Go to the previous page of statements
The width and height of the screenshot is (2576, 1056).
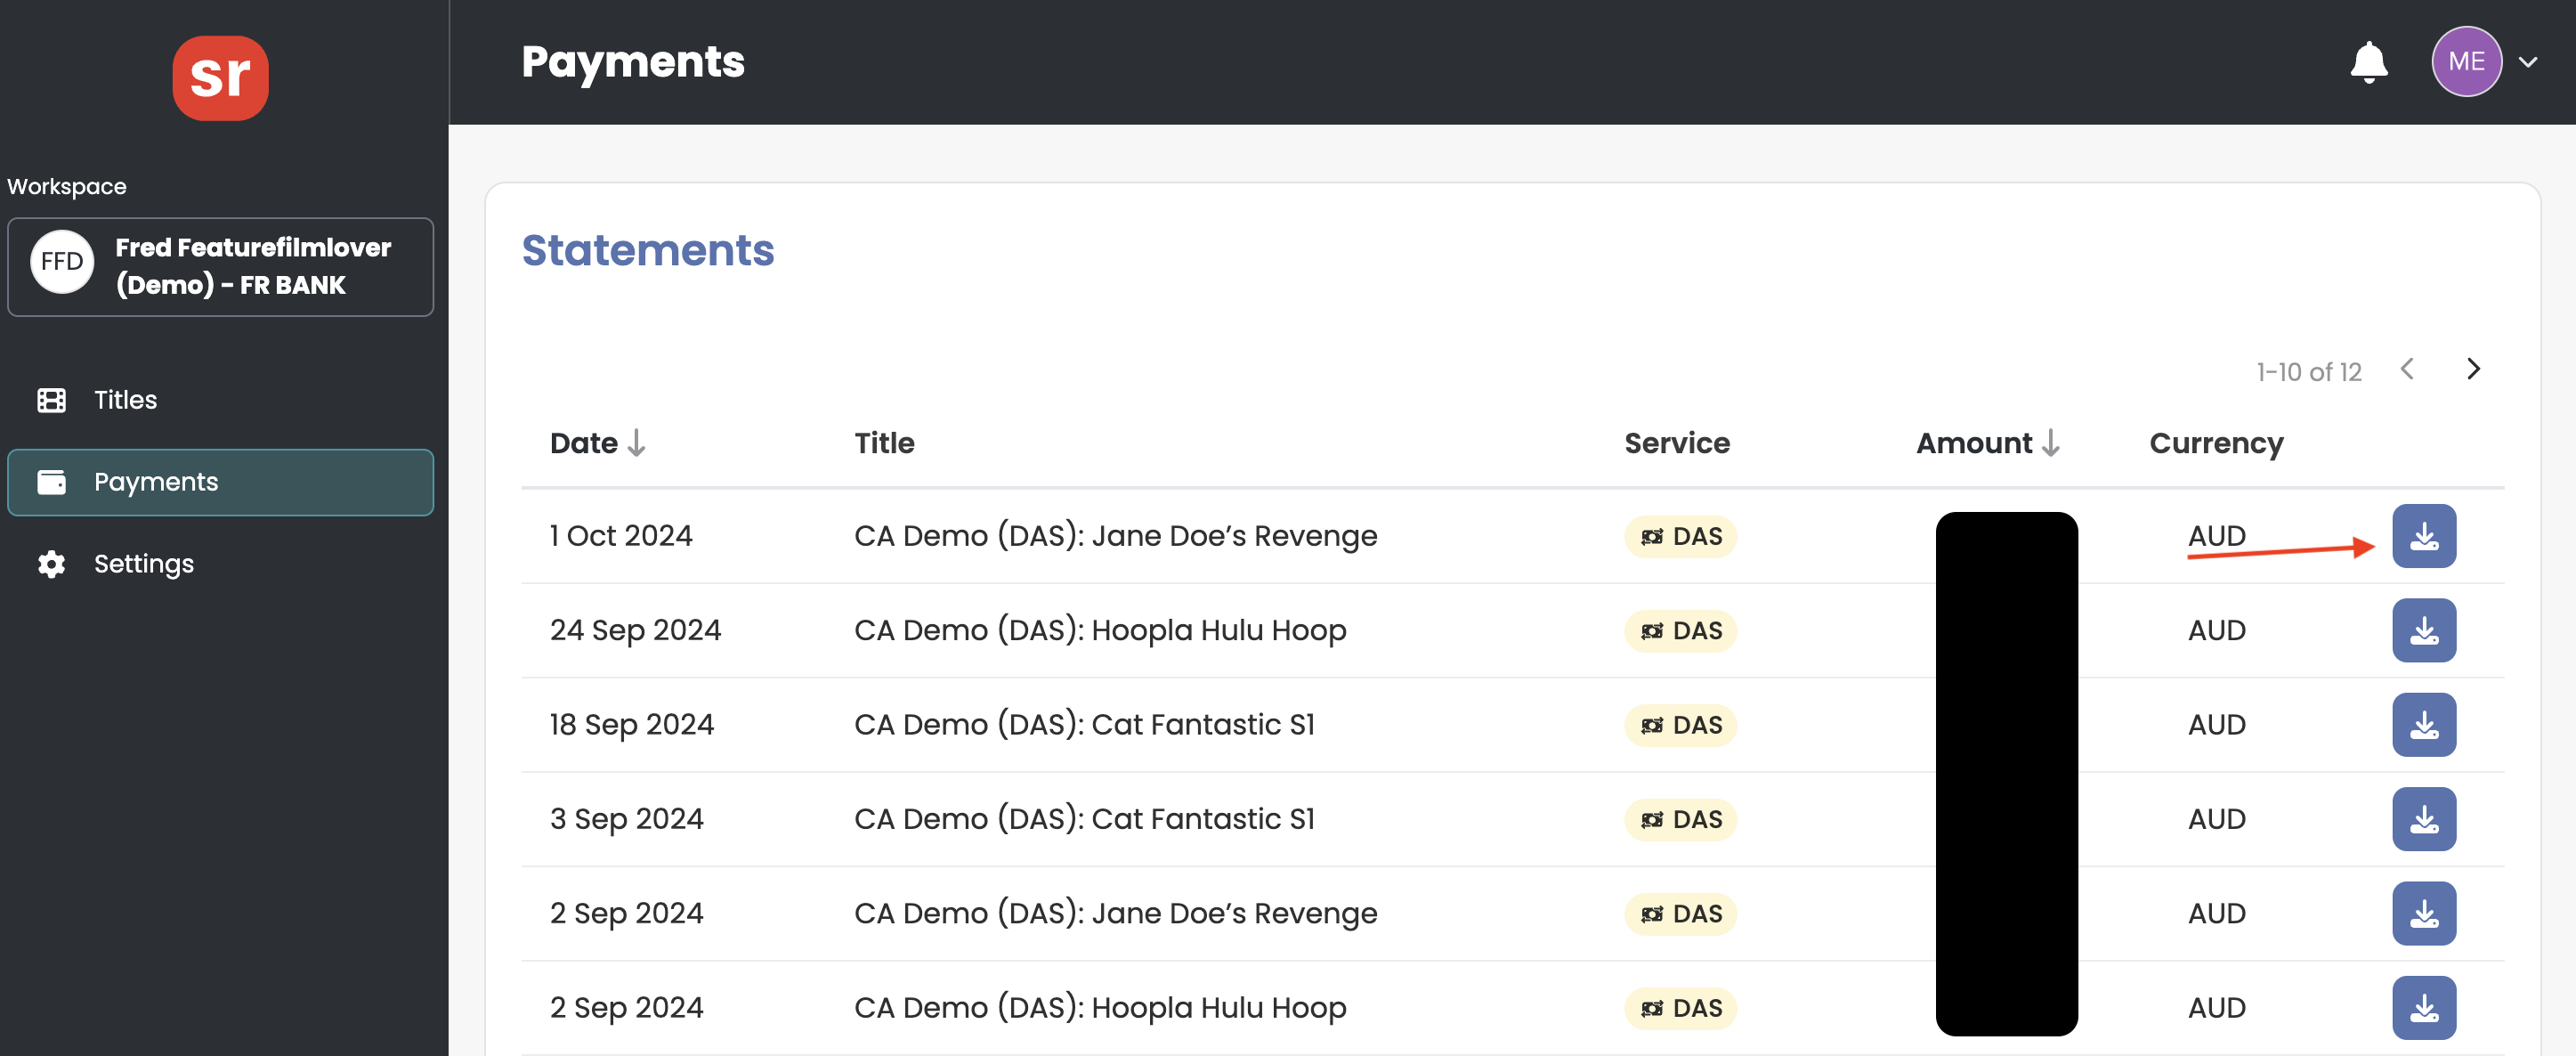click(2407, 369)
